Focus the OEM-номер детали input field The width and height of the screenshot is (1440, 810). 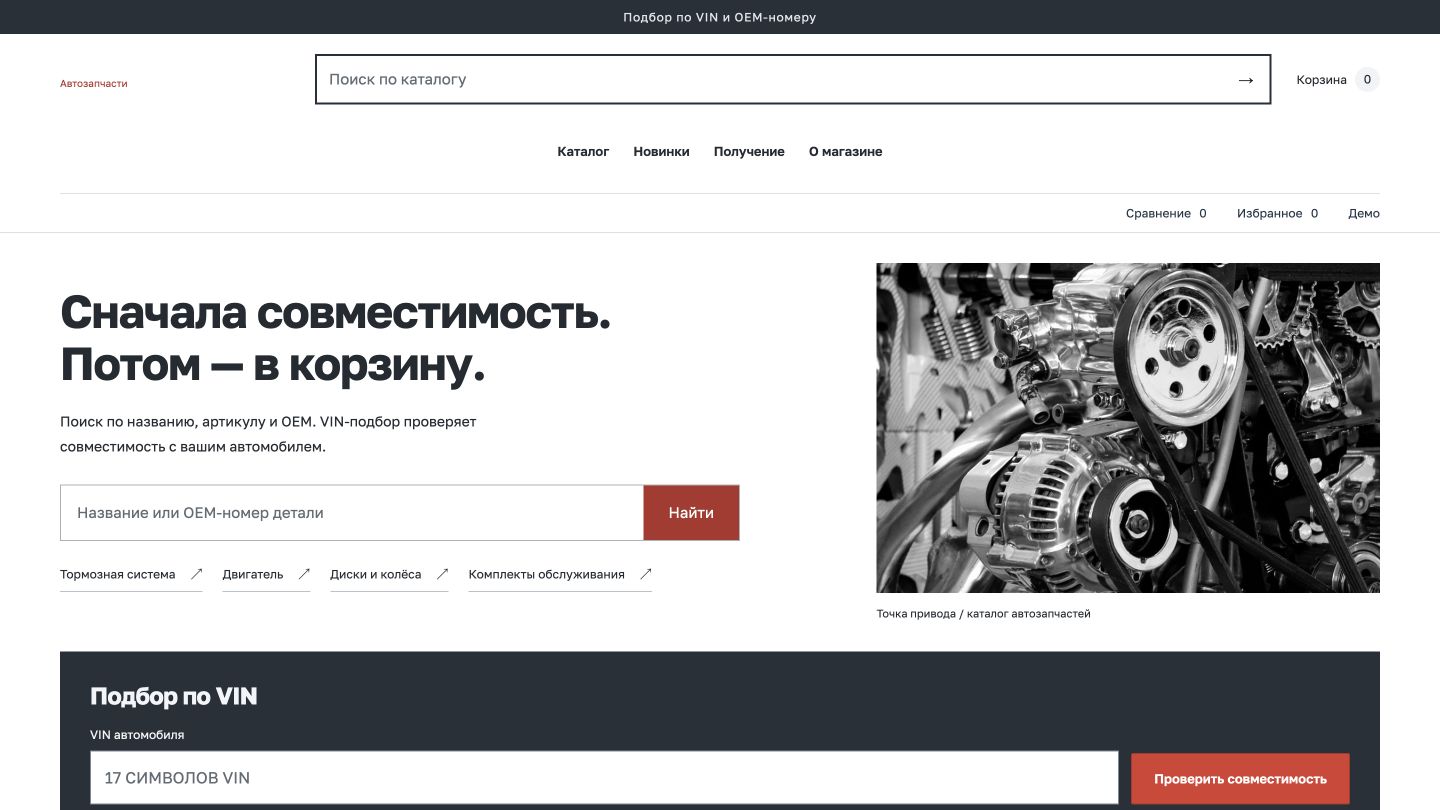click(352, 513)
